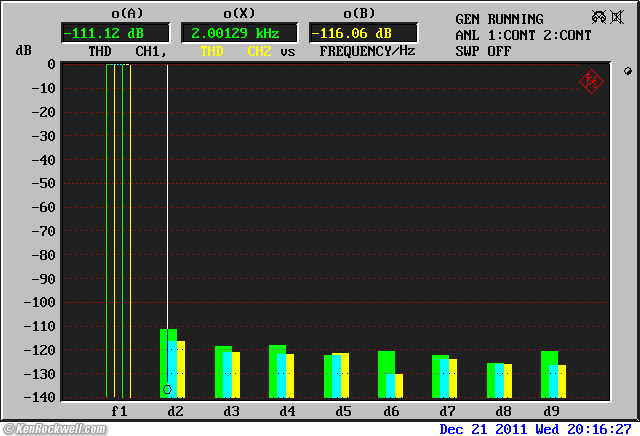Viewport: 640px width, 436px height.
Task: Click the green d9 harmonic bar
Action: click(x=548, y=373)
